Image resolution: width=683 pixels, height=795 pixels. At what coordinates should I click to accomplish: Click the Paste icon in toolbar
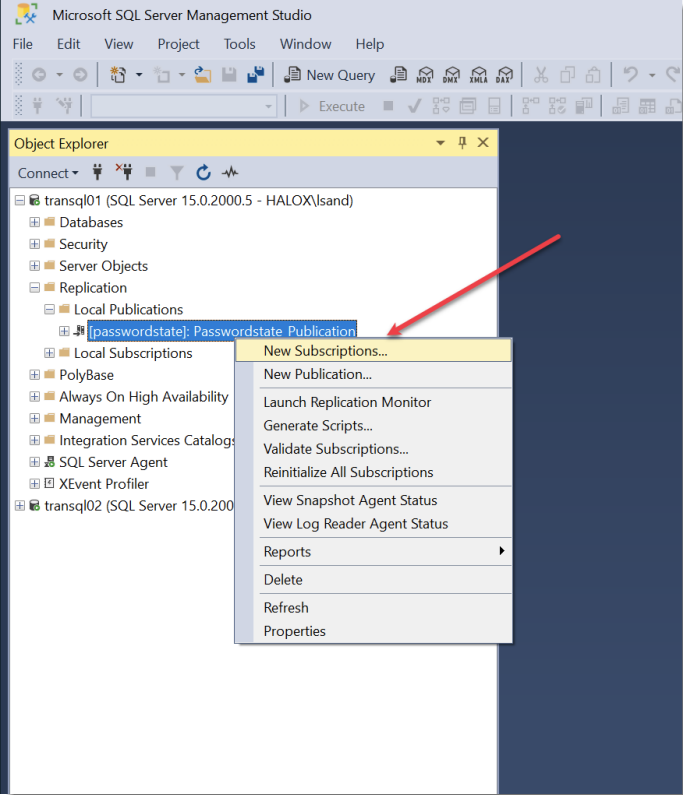click(x=593, y=75)
